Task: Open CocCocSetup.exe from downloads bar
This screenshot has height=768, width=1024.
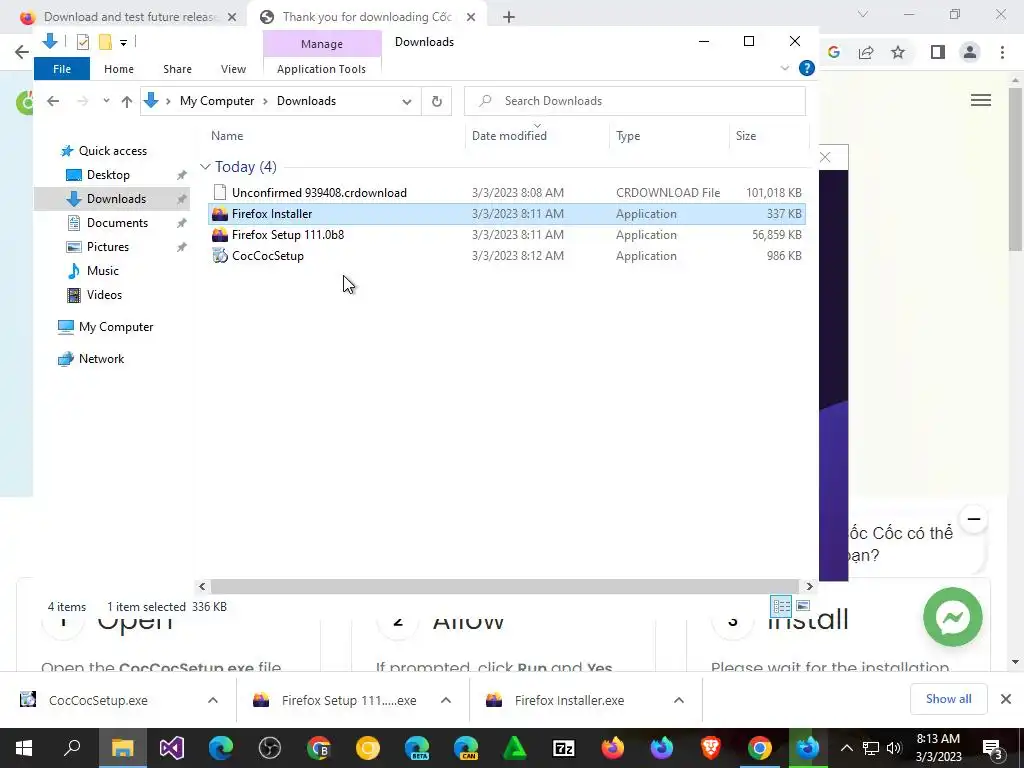Action: pos(99,700)
